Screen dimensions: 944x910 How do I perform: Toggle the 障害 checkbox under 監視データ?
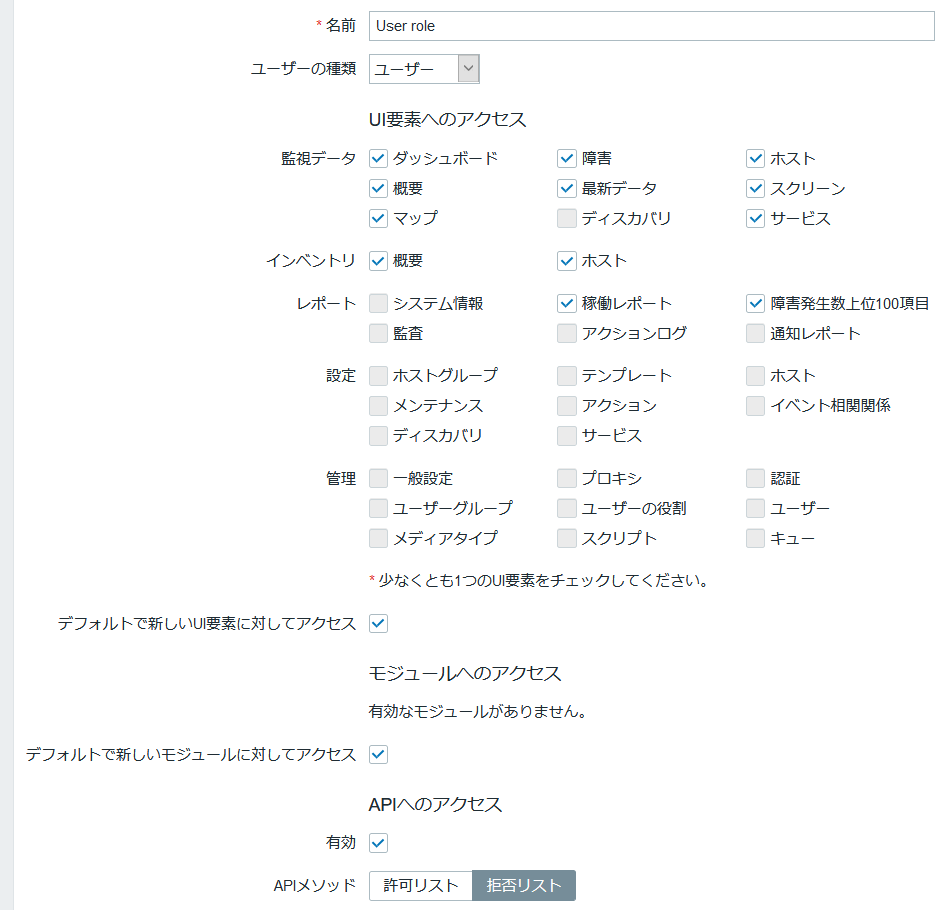[x=567, y=158]
